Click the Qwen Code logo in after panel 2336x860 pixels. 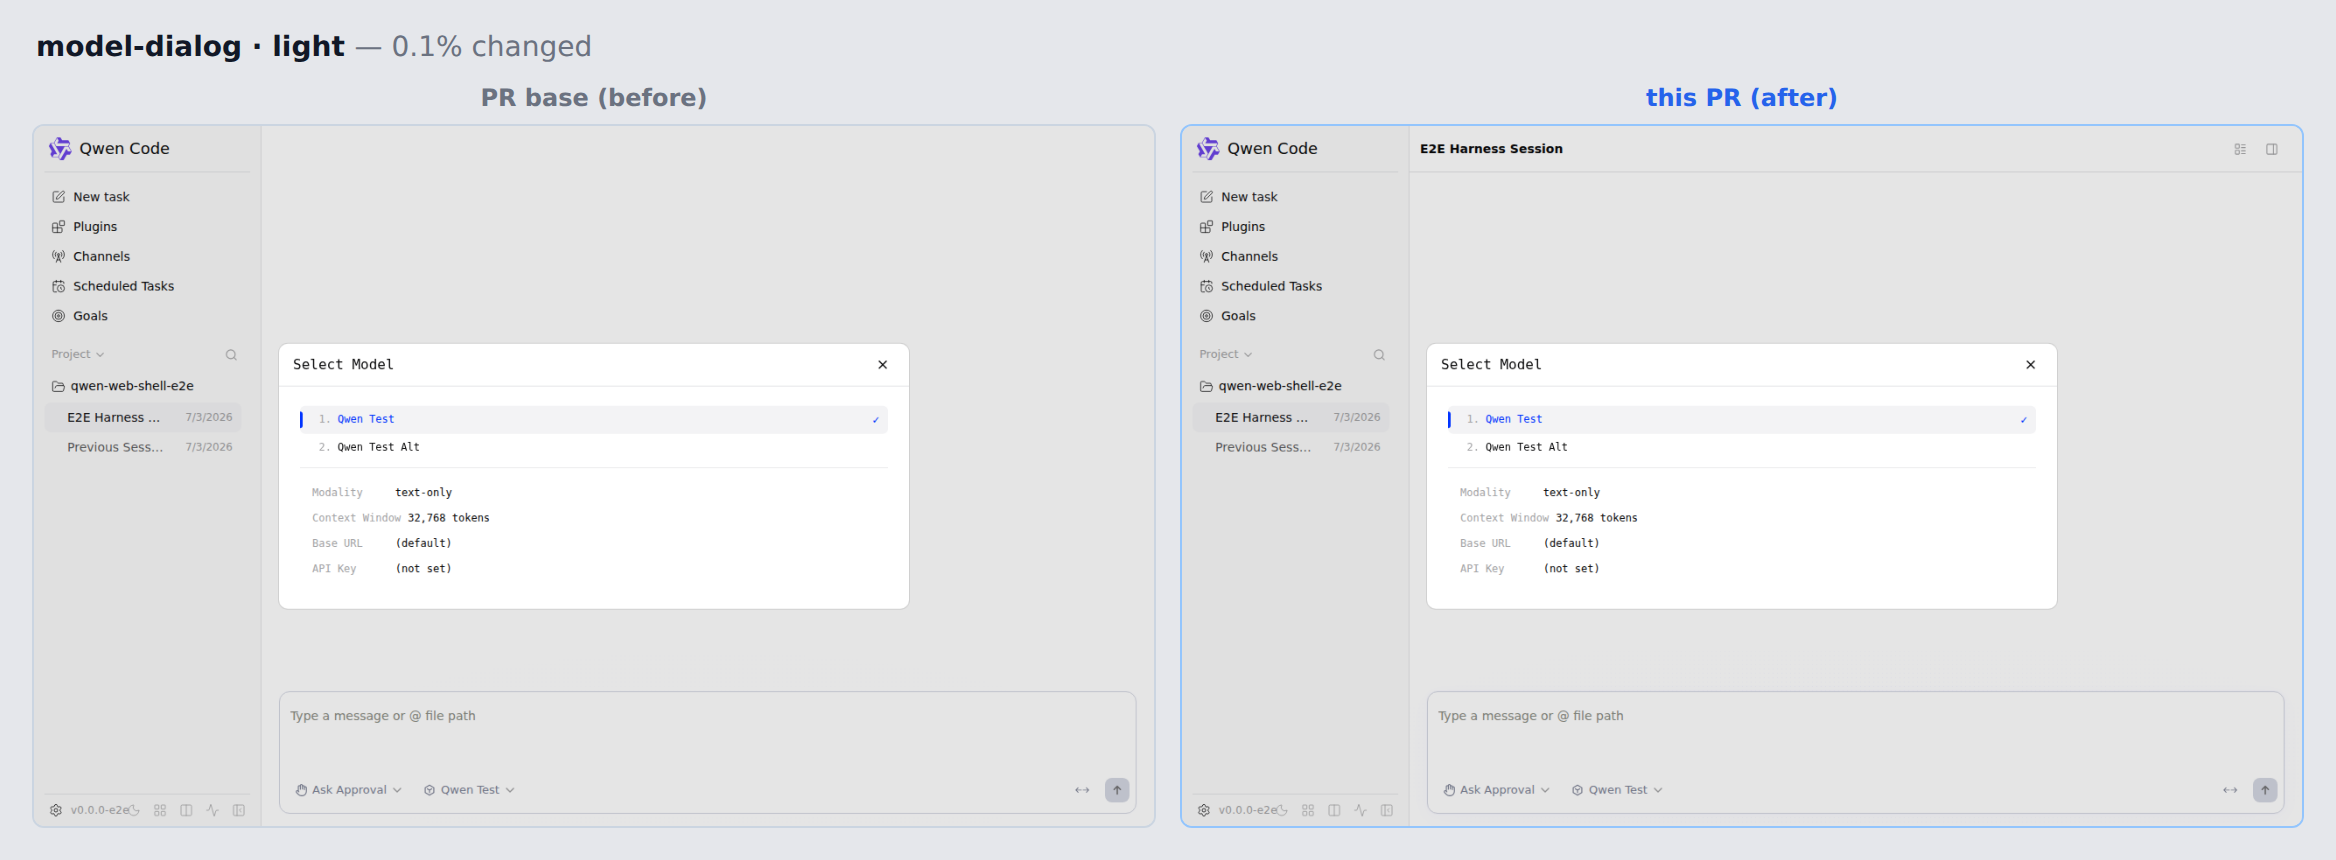click(x=1208, y=149)
